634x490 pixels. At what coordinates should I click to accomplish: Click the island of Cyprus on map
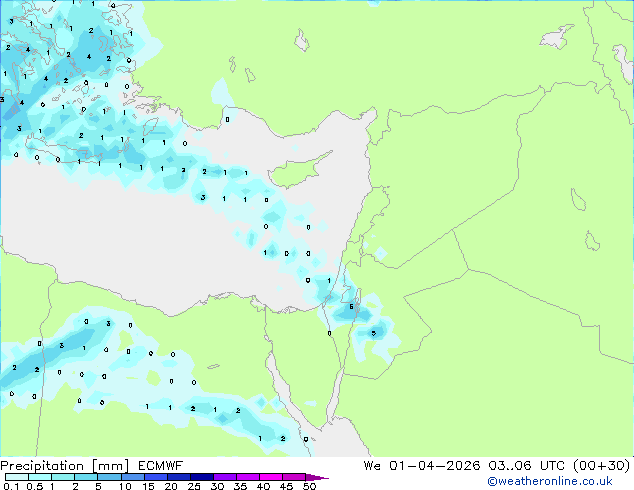(297, 171)
